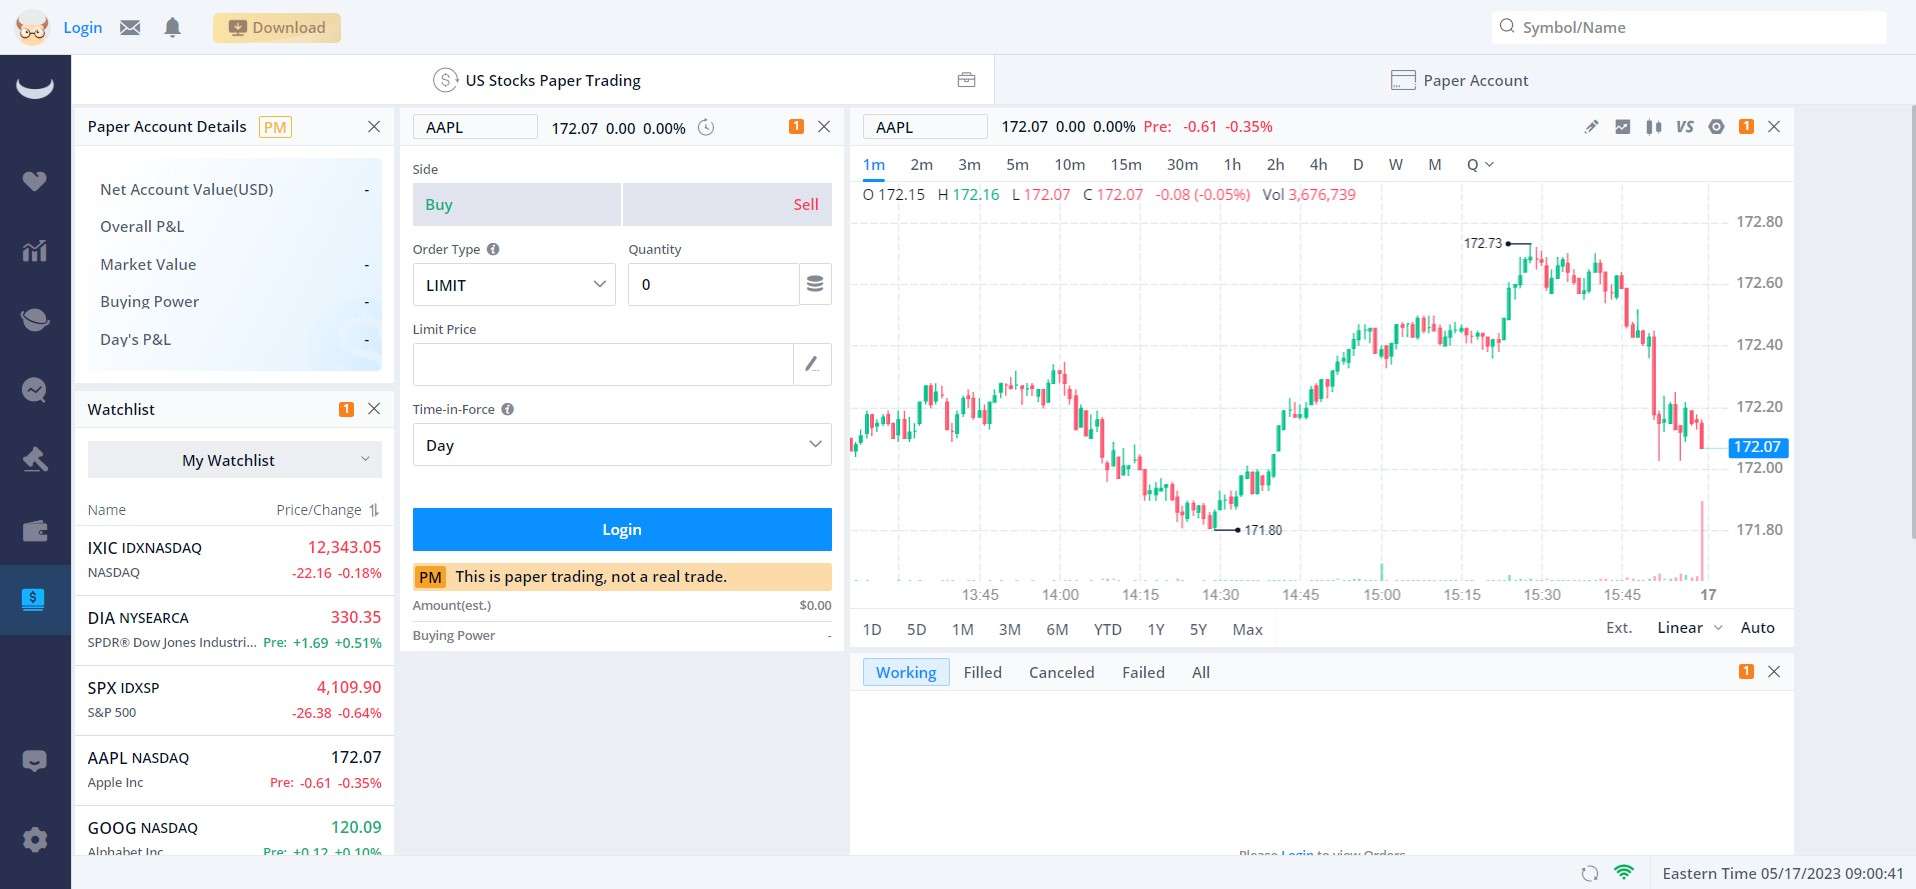Click the Time-in-Force info icon
The height and width of the screenshot is (889, 1916).
click(508, 409)
